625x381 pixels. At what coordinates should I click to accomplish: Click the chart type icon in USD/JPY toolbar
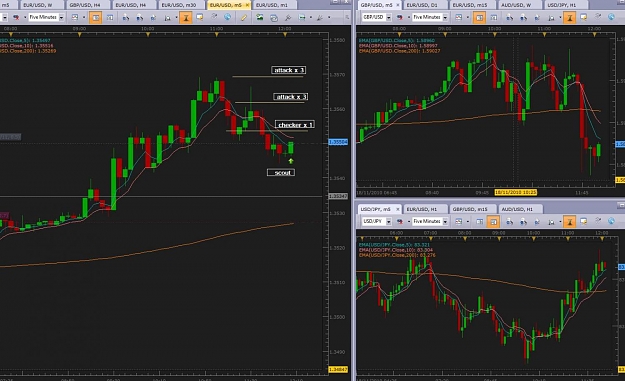459,221
